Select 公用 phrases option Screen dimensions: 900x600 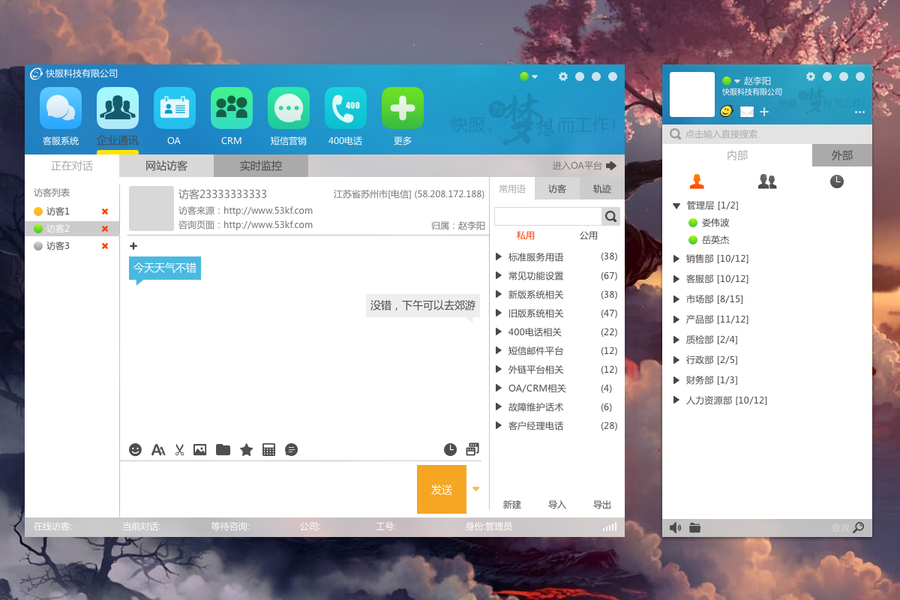(x=588, y=235)
